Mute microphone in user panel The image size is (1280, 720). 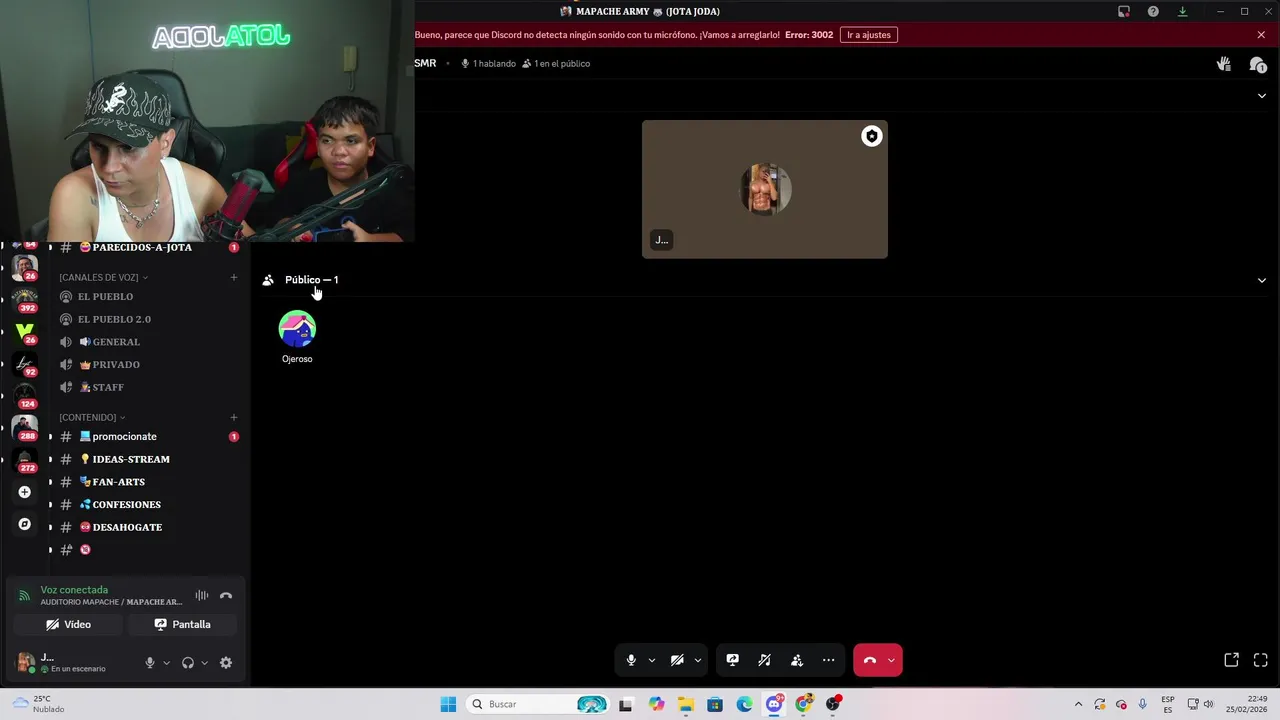pyautogui.click(x=150, y=663)
